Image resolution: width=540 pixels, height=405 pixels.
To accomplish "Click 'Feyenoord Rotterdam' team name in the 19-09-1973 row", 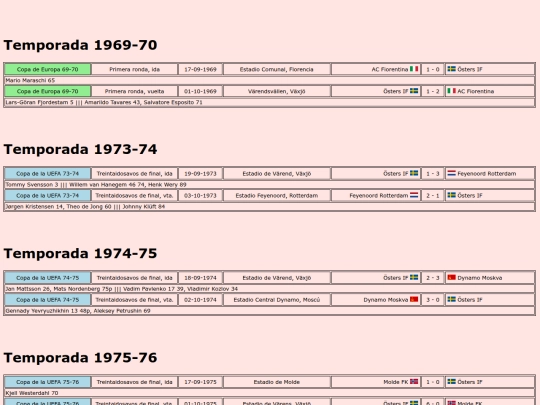I will pyautogui.click(x=487, y=174).
